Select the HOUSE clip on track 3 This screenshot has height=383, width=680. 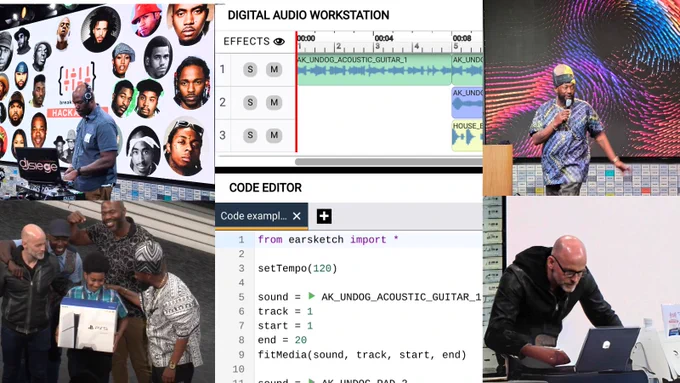click(468, 135)
